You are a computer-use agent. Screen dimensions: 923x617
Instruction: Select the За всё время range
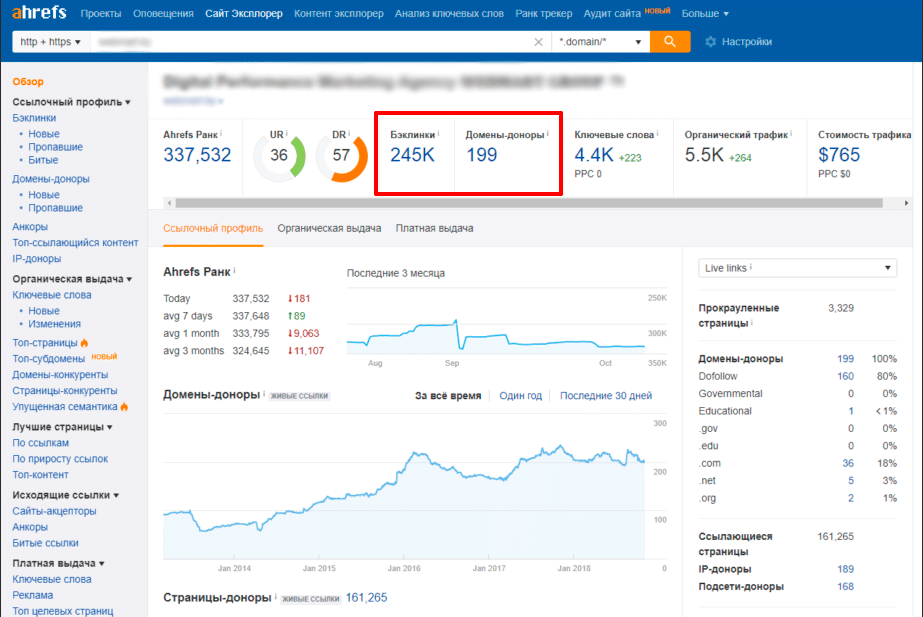(448, 396)
